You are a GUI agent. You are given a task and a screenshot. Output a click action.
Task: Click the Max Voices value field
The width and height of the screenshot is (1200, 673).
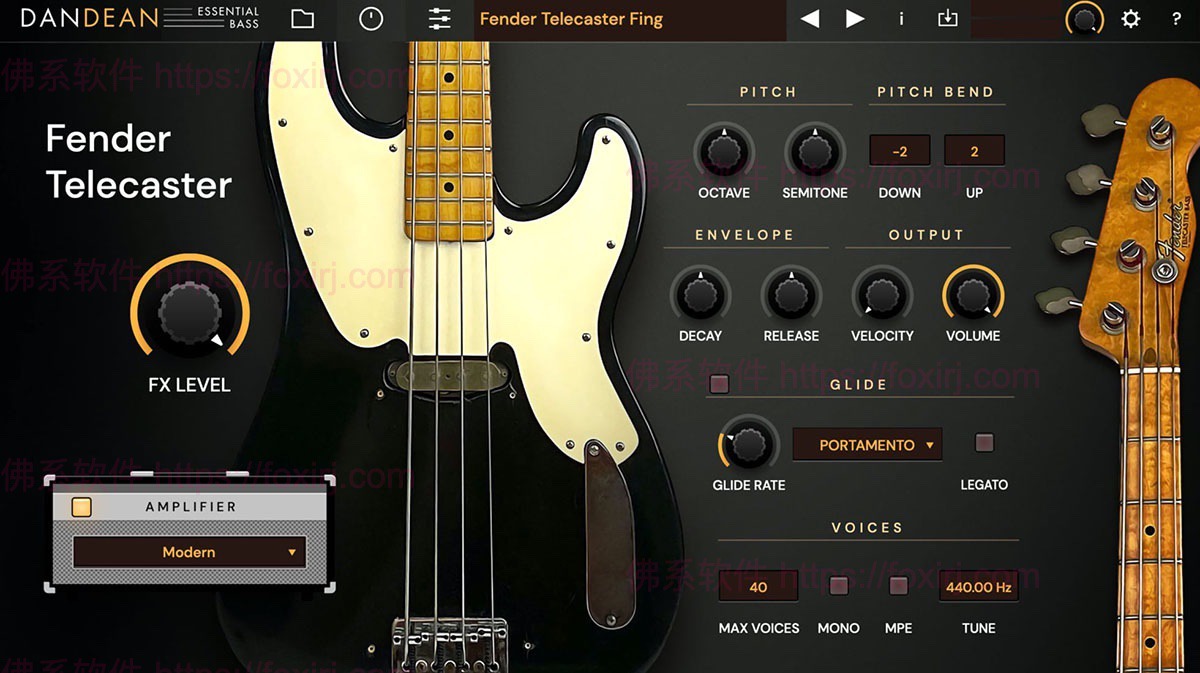757,586
